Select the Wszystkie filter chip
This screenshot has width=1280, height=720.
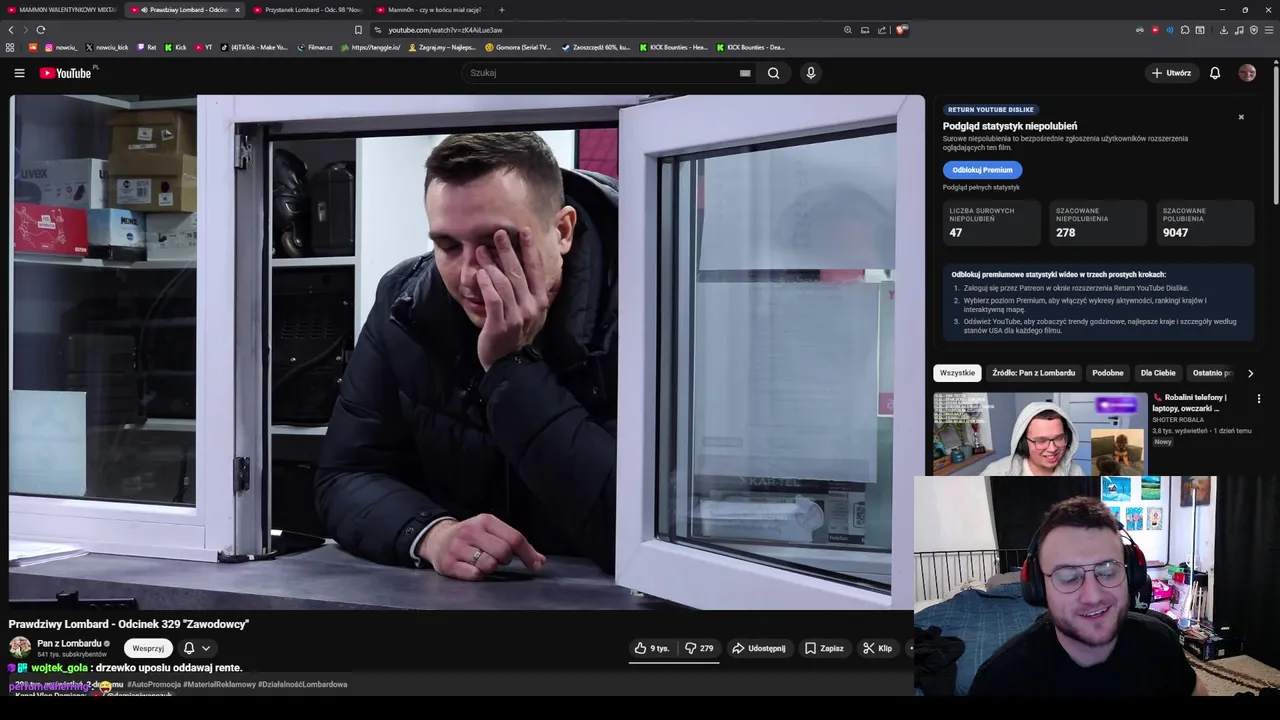pyautogui.click(x=957, y=373)
